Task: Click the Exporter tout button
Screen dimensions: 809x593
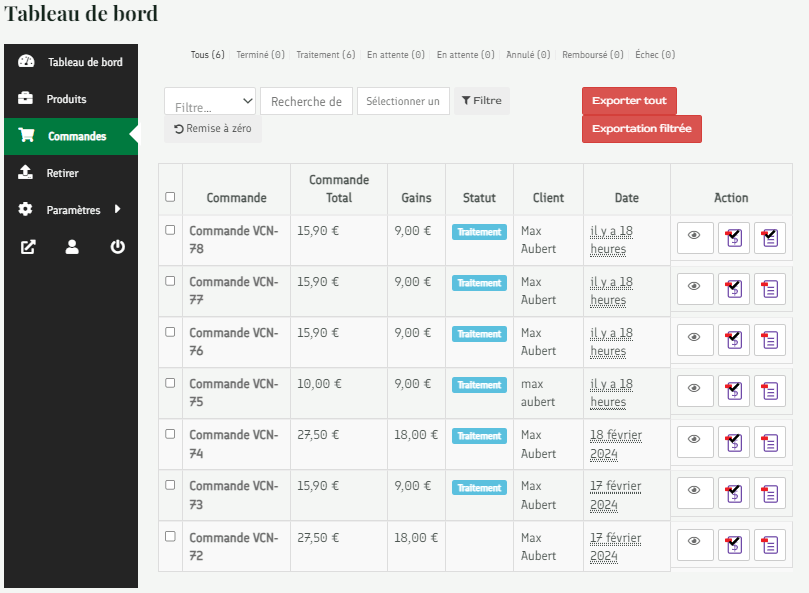Action: pos(629,101)
